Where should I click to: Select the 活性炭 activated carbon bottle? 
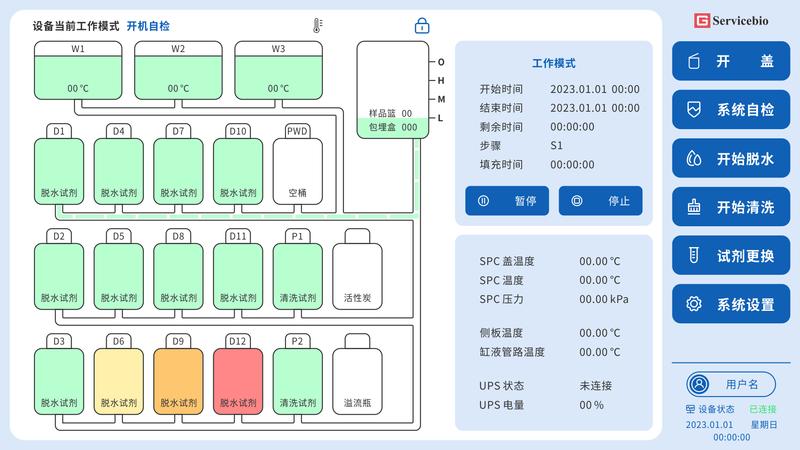pyautogui.click(x=357, y=269)
